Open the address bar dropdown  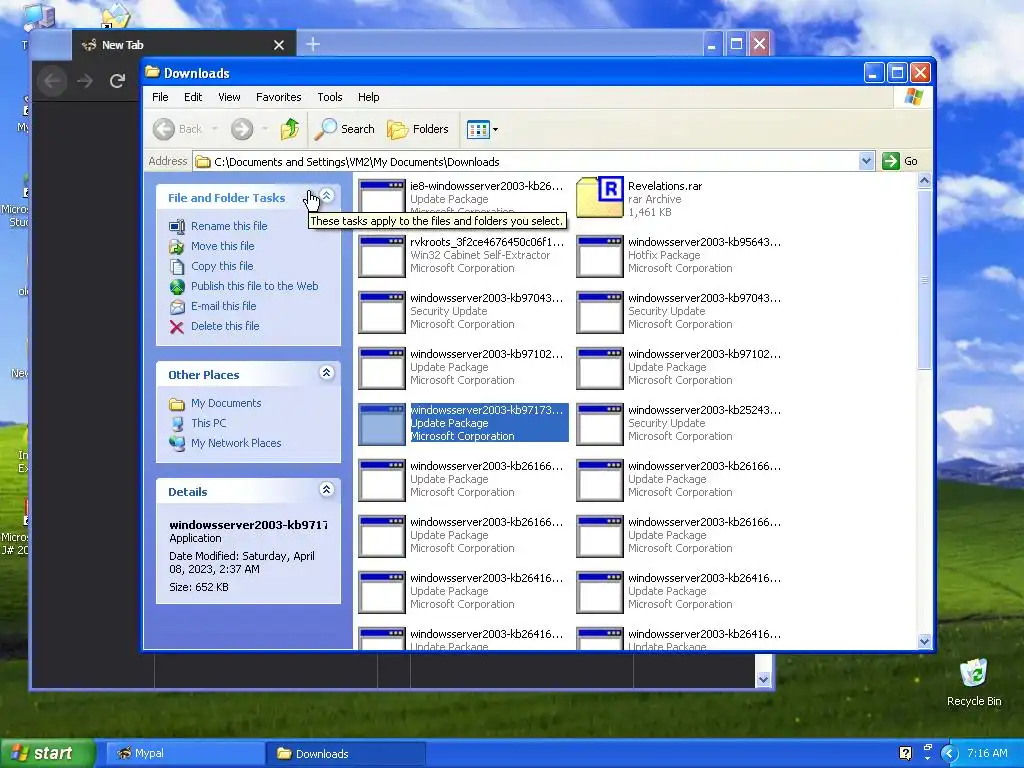tap(866, 161)
